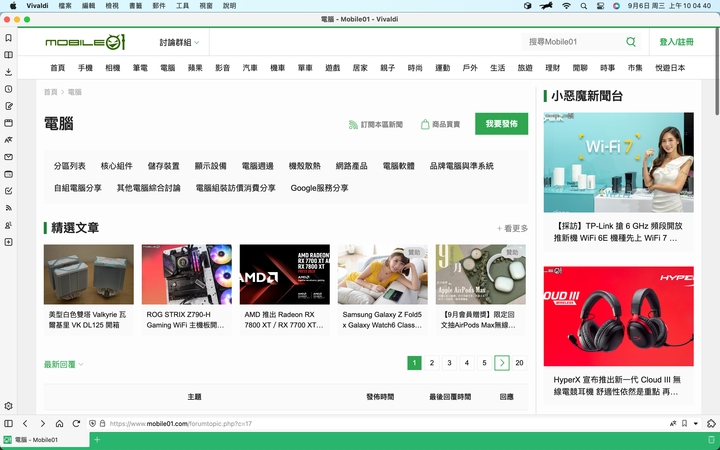View site info via padlock icon

[102, 423]
